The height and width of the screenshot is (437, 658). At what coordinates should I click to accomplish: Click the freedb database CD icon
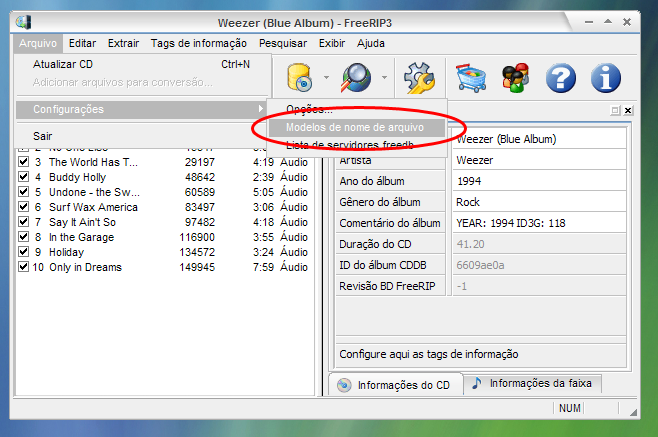(x=299, y=78)
